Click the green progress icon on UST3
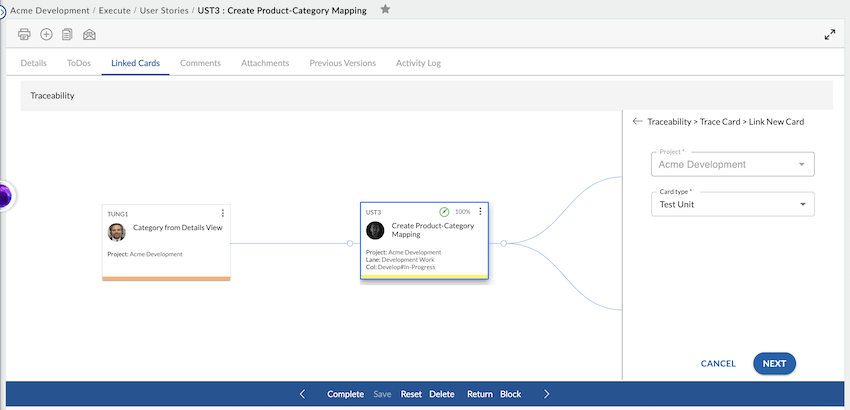The image size is (850, 410). click(x=444, y=212)
